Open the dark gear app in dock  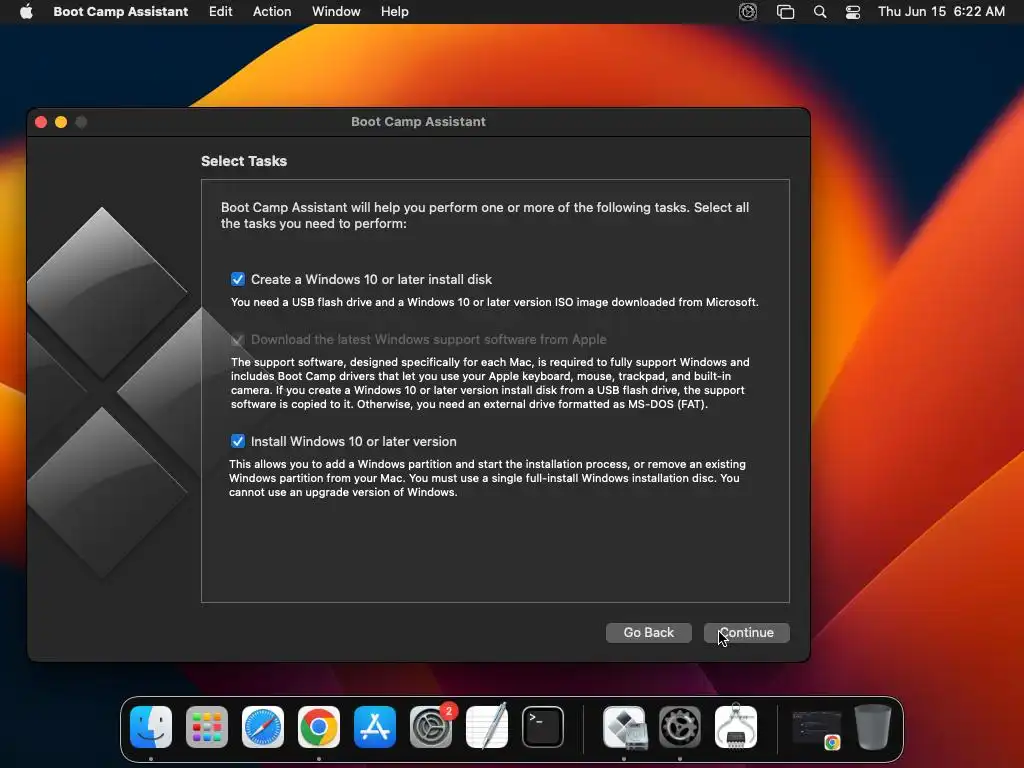680,727
